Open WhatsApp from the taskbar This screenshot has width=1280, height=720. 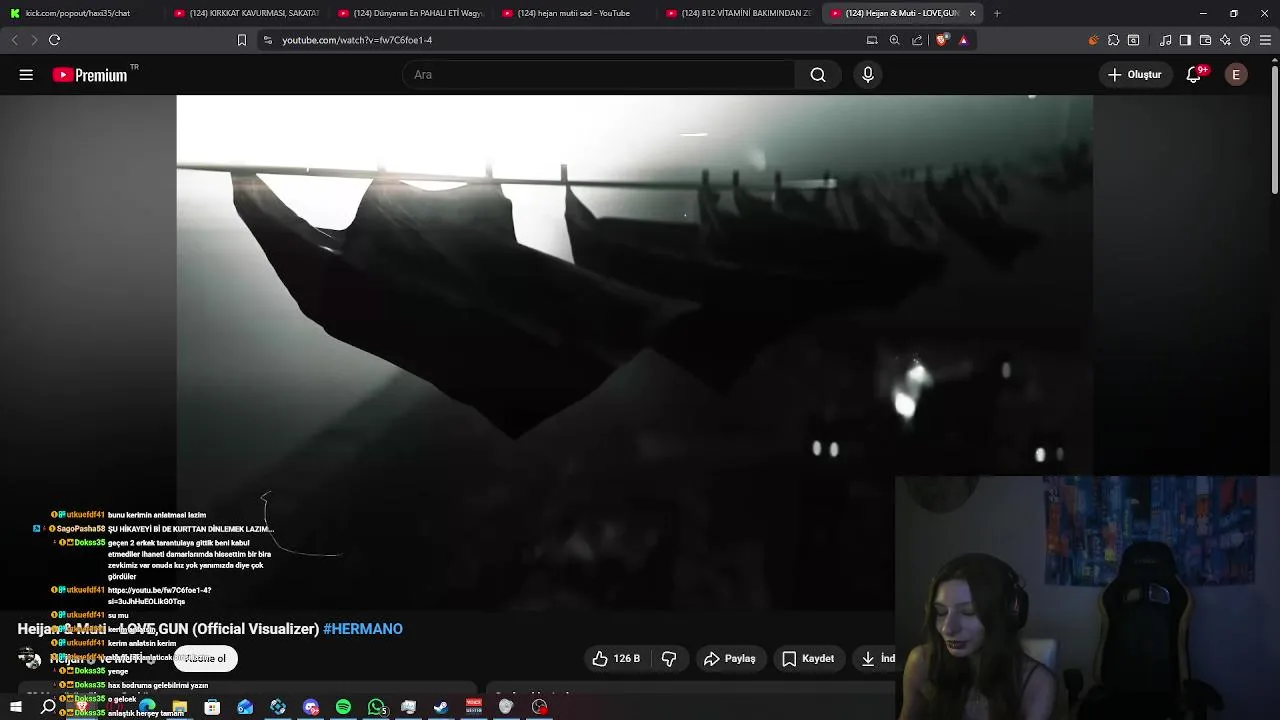376,707
